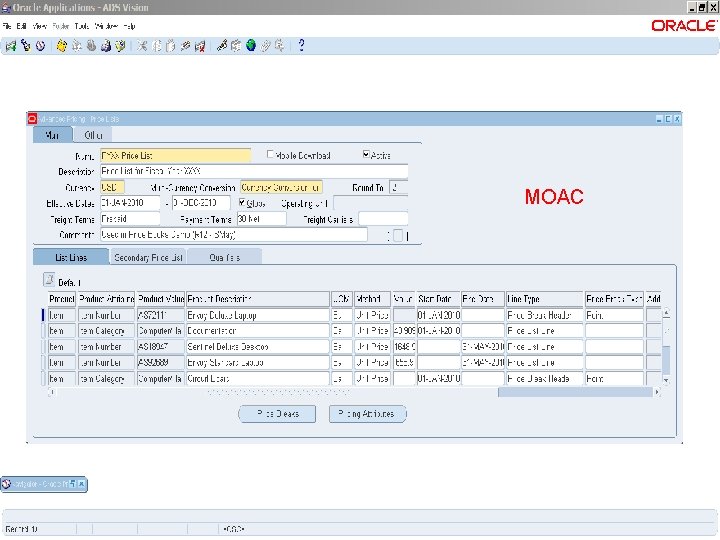This screenshot has height=540, width=720.
Task: Click the Operating Unit field
Action: pos(371,203)
